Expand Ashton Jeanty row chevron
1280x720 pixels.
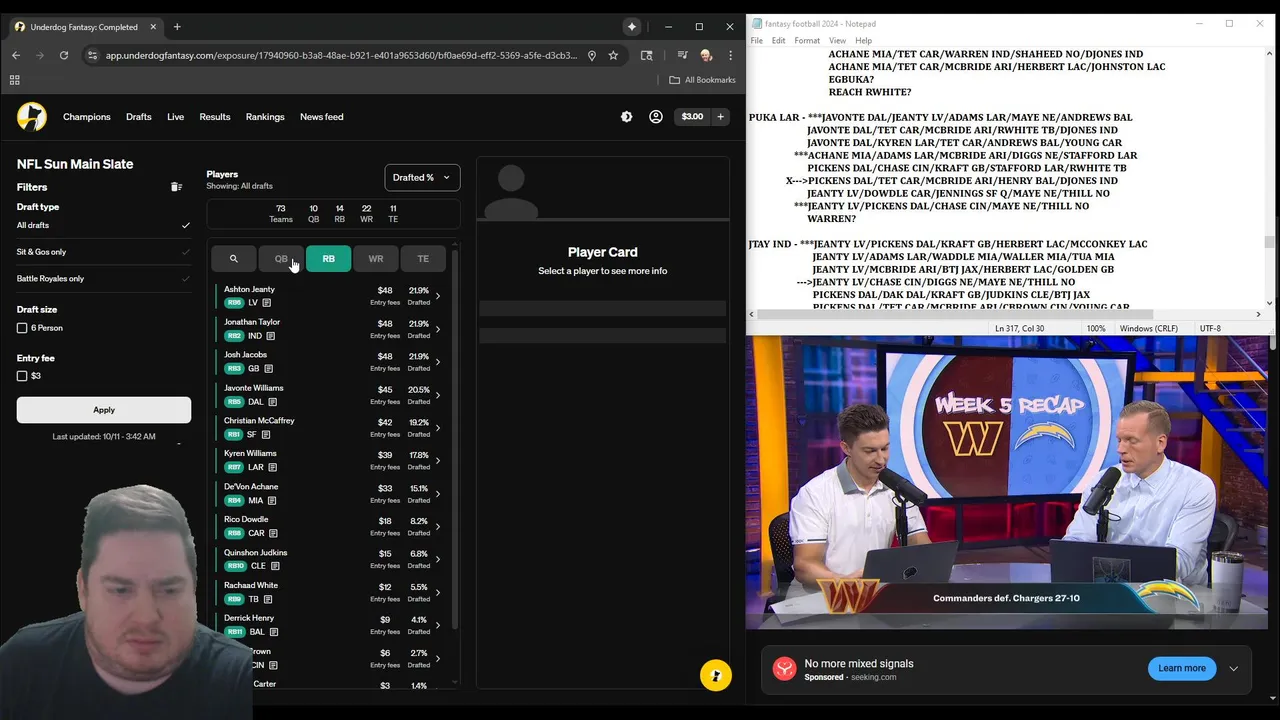point(437,296)
